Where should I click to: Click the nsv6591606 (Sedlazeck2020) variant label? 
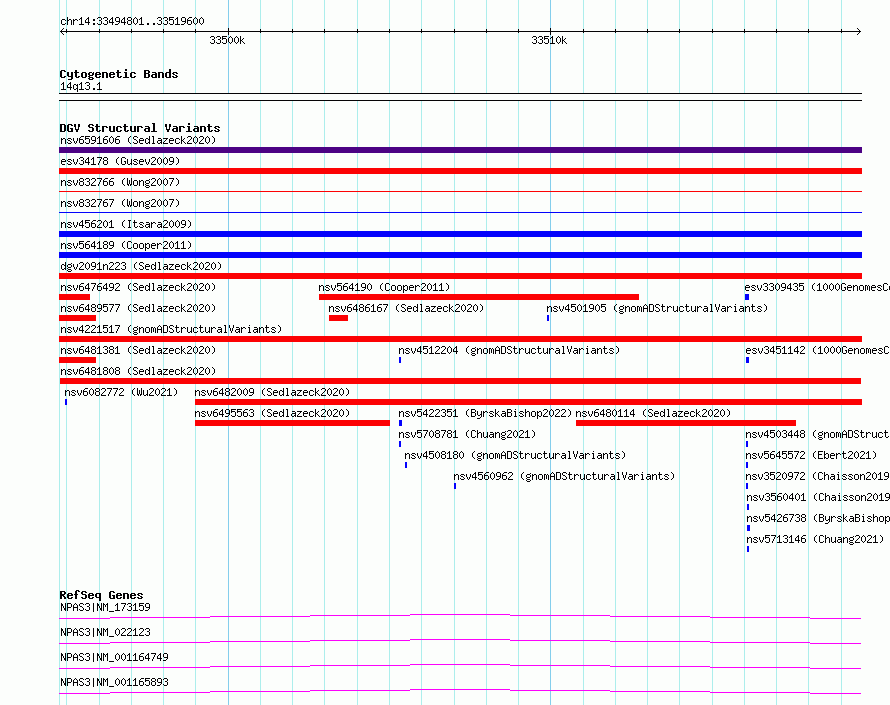click(x=138, y=140)
